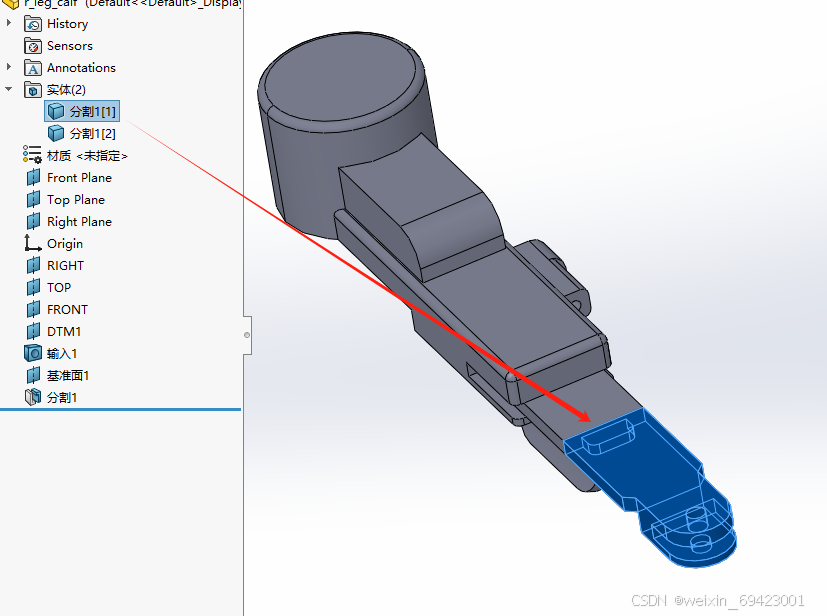Click the feature tree panel collapse handle
Viewport: 827px width, 616px height.
tap(247, 335)
